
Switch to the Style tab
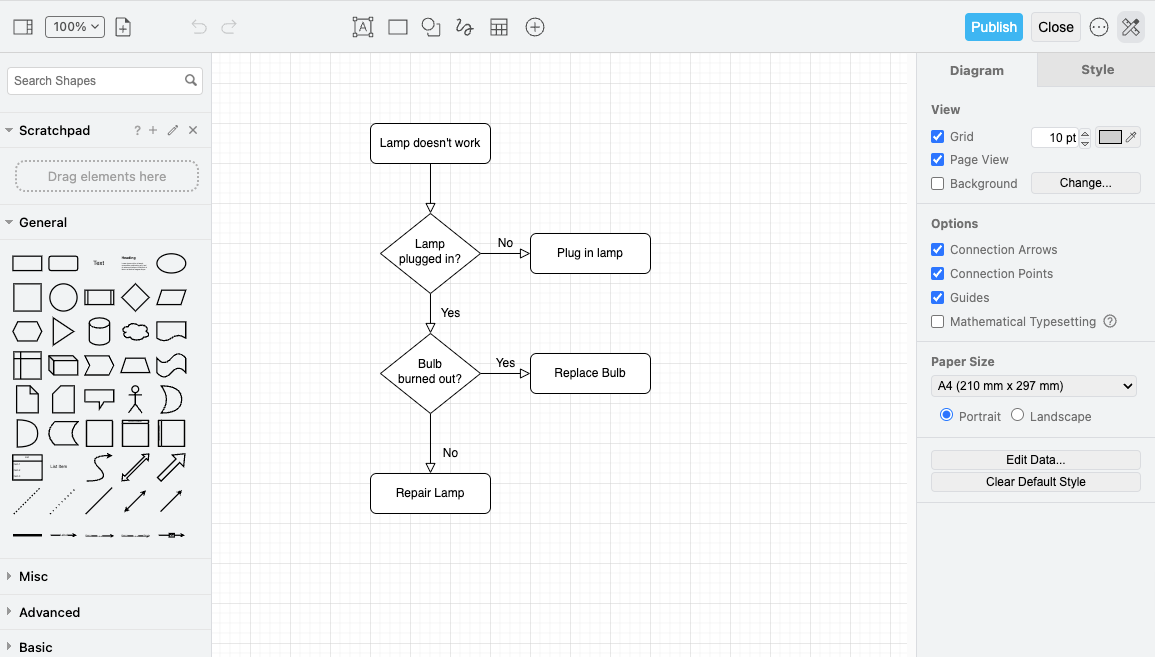point(1097,70)
